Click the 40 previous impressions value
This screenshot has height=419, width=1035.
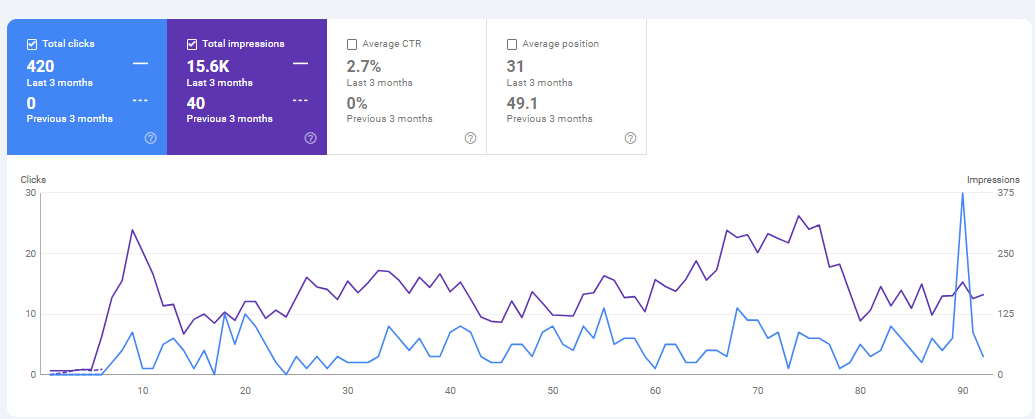[196, 103]
